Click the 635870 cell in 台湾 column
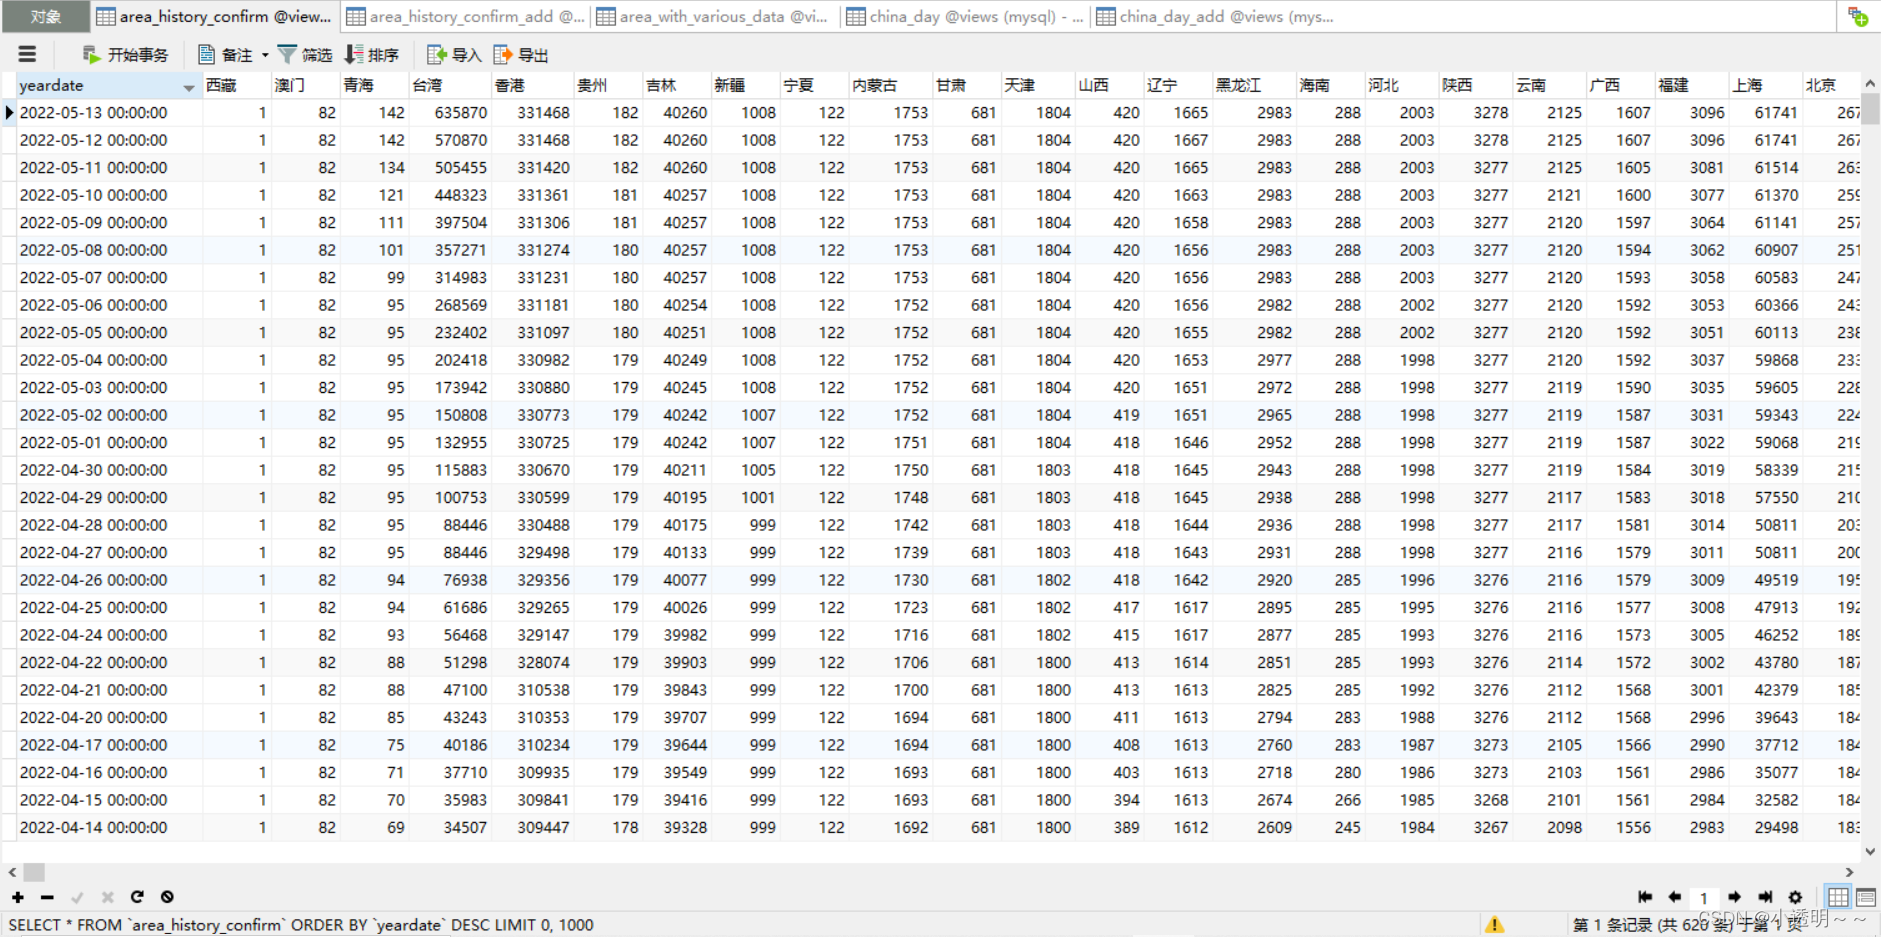 (450, 113)
